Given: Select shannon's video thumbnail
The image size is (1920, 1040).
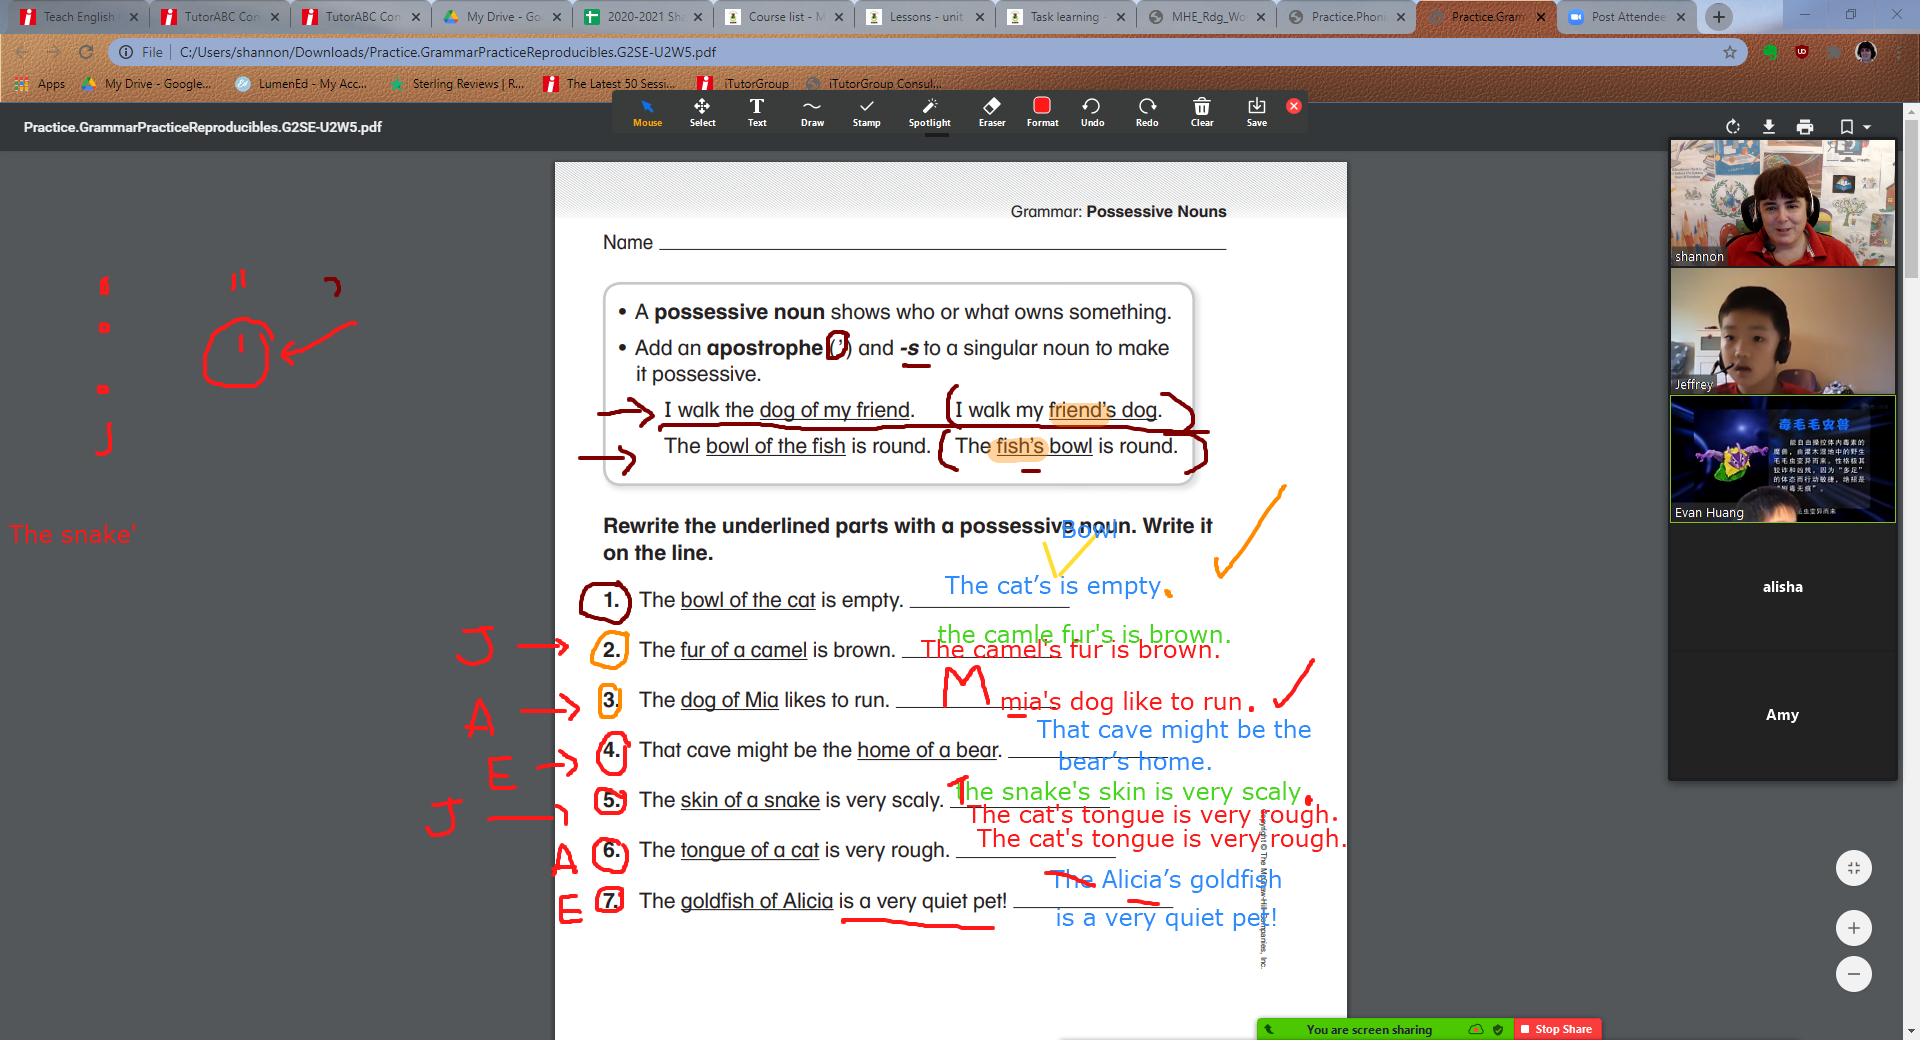Looking at the screenshot, I should (x=1782, y=203).
